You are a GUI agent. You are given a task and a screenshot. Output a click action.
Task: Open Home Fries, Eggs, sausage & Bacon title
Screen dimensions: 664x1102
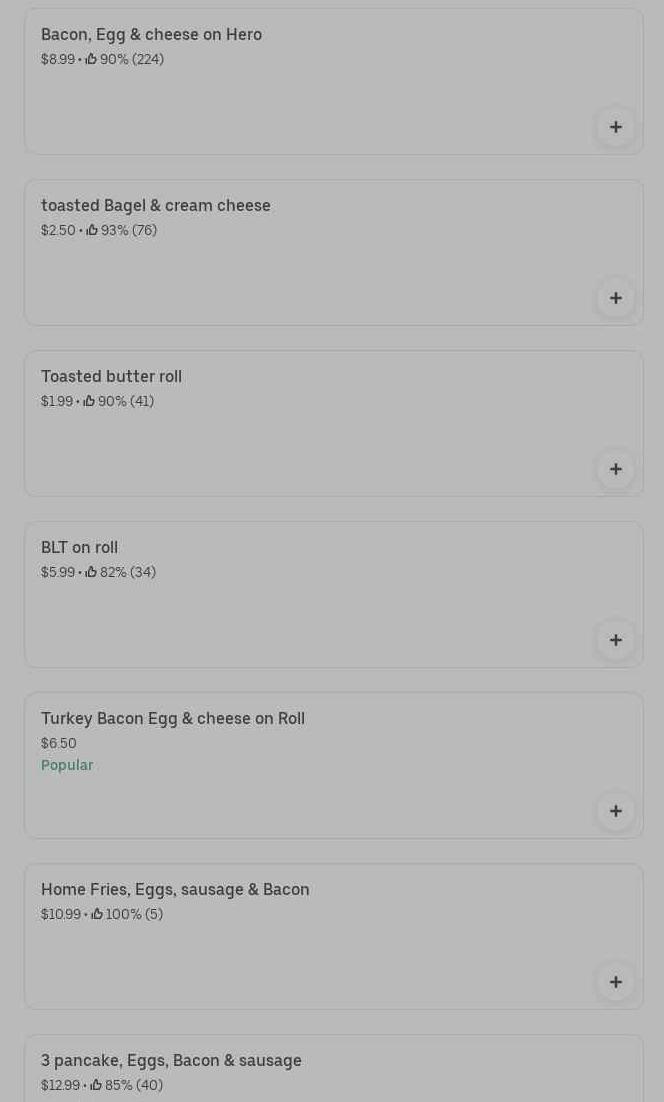tap(175, 889)
